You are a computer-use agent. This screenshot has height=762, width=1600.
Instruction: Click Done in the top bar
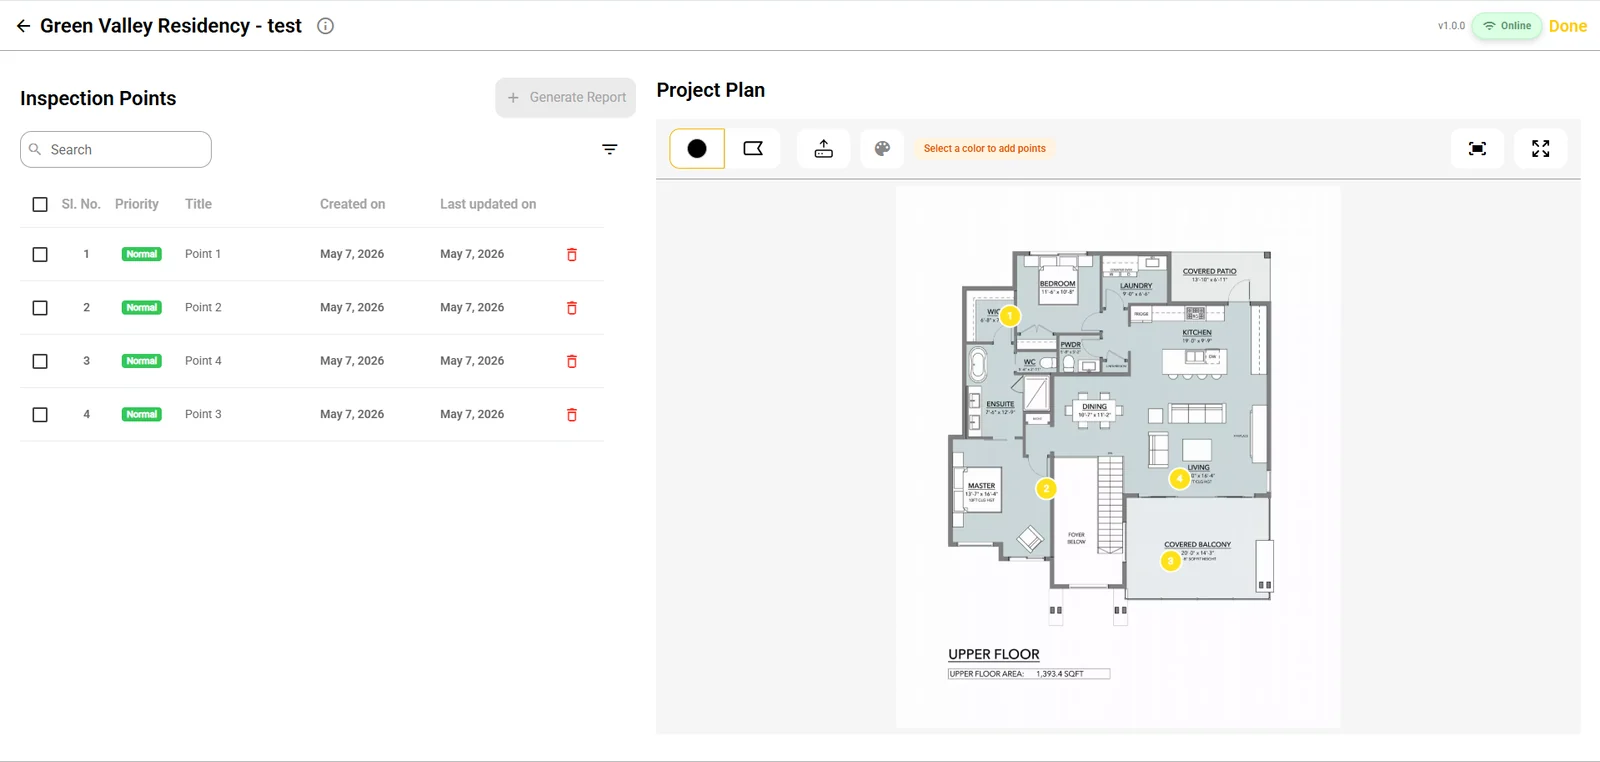[1568, 26]
